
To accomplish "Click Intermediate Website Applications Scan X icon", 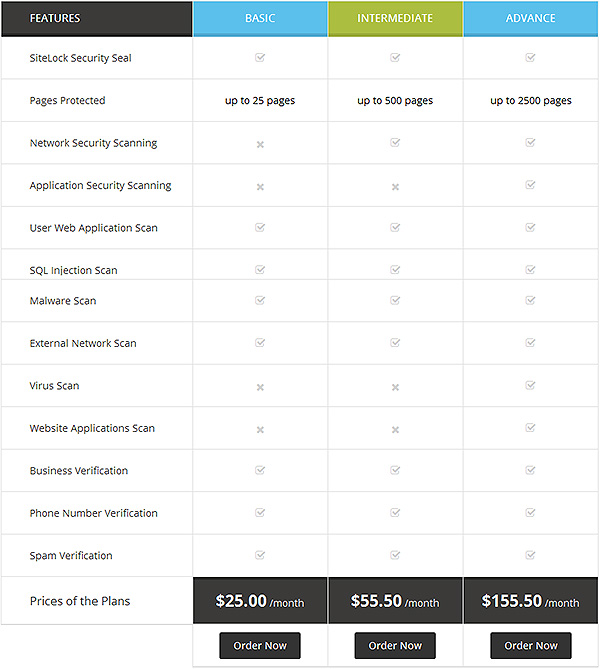I will click(395, 430).
